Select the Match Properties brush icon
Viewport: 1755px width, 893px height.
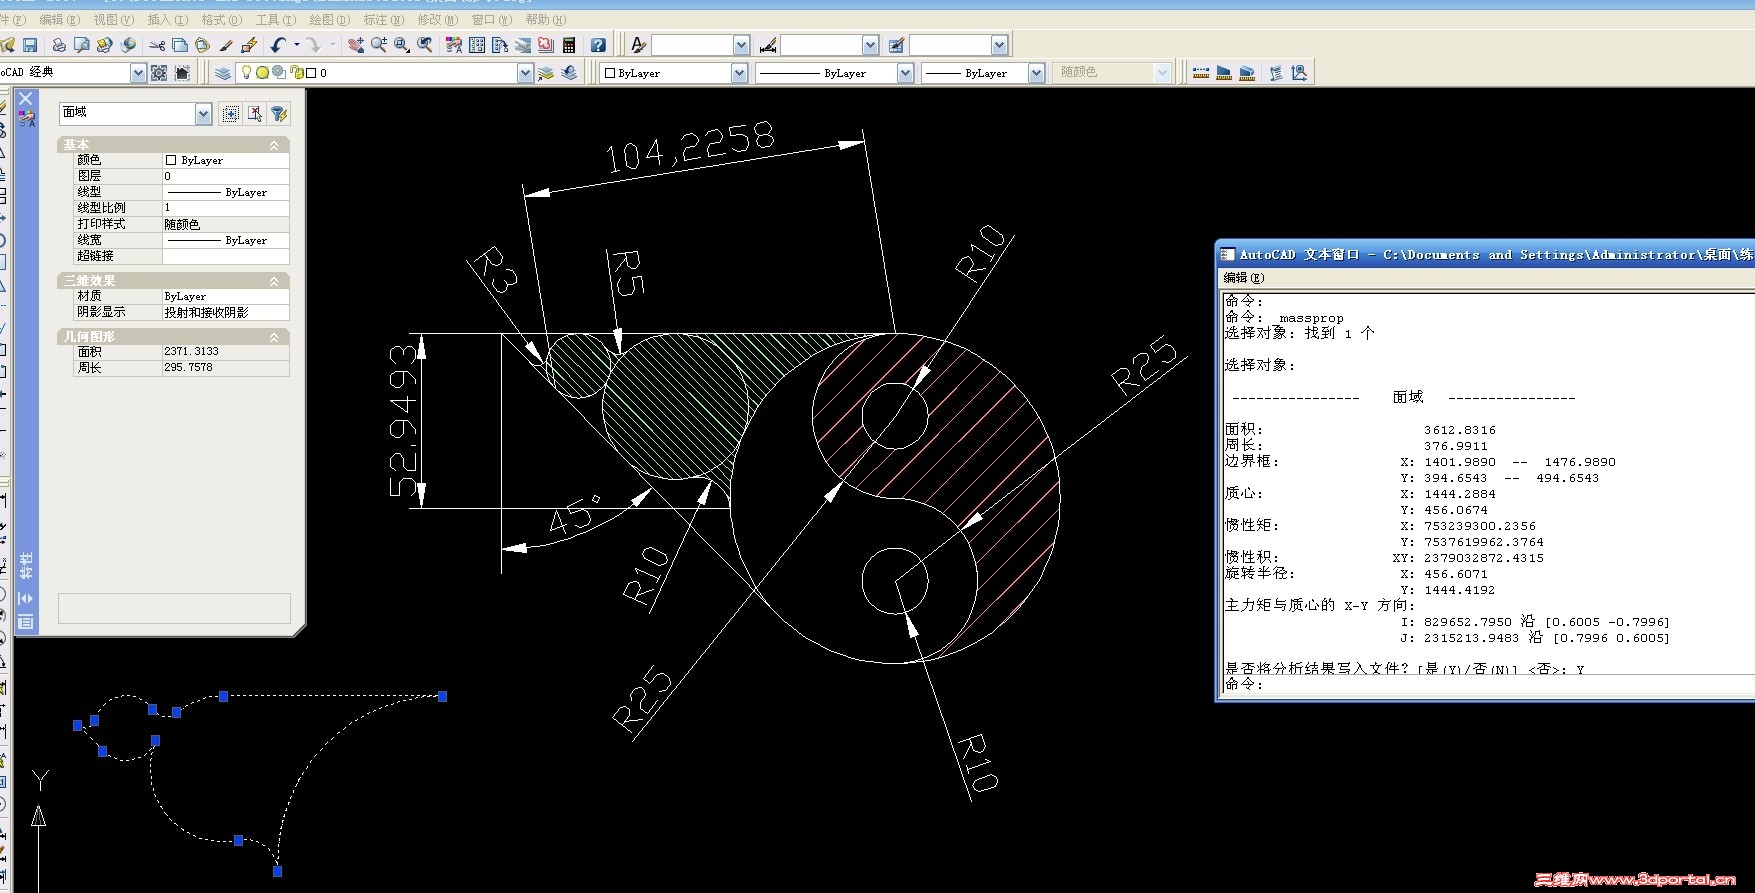[226, 45]
